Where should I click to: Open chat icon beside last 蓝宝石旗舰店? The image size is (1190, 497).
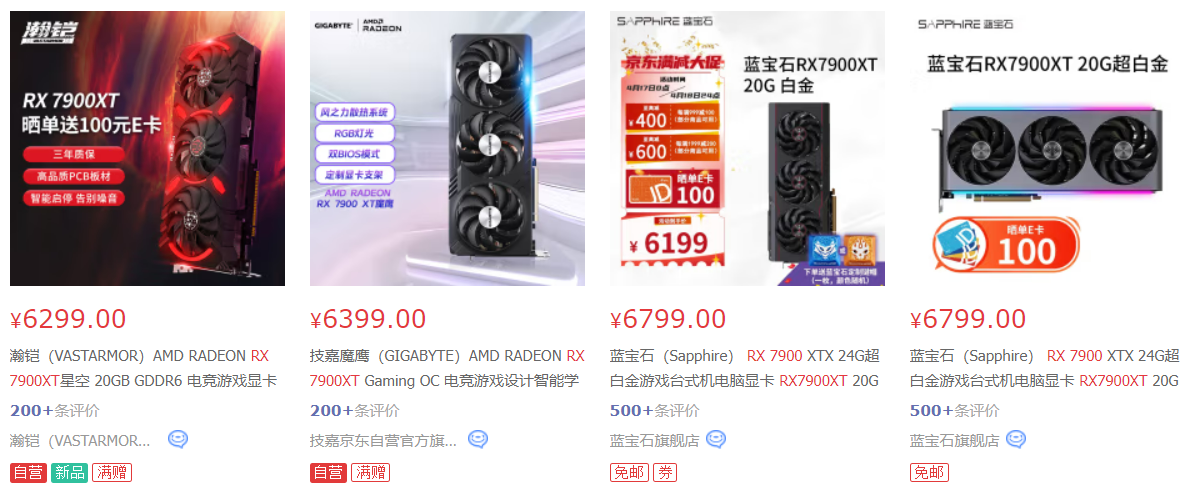1015,439
